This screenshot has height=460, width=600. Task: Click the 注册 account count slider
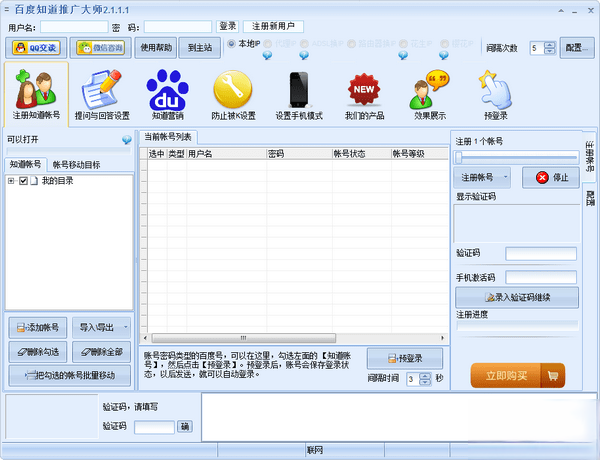pos(516,157)
